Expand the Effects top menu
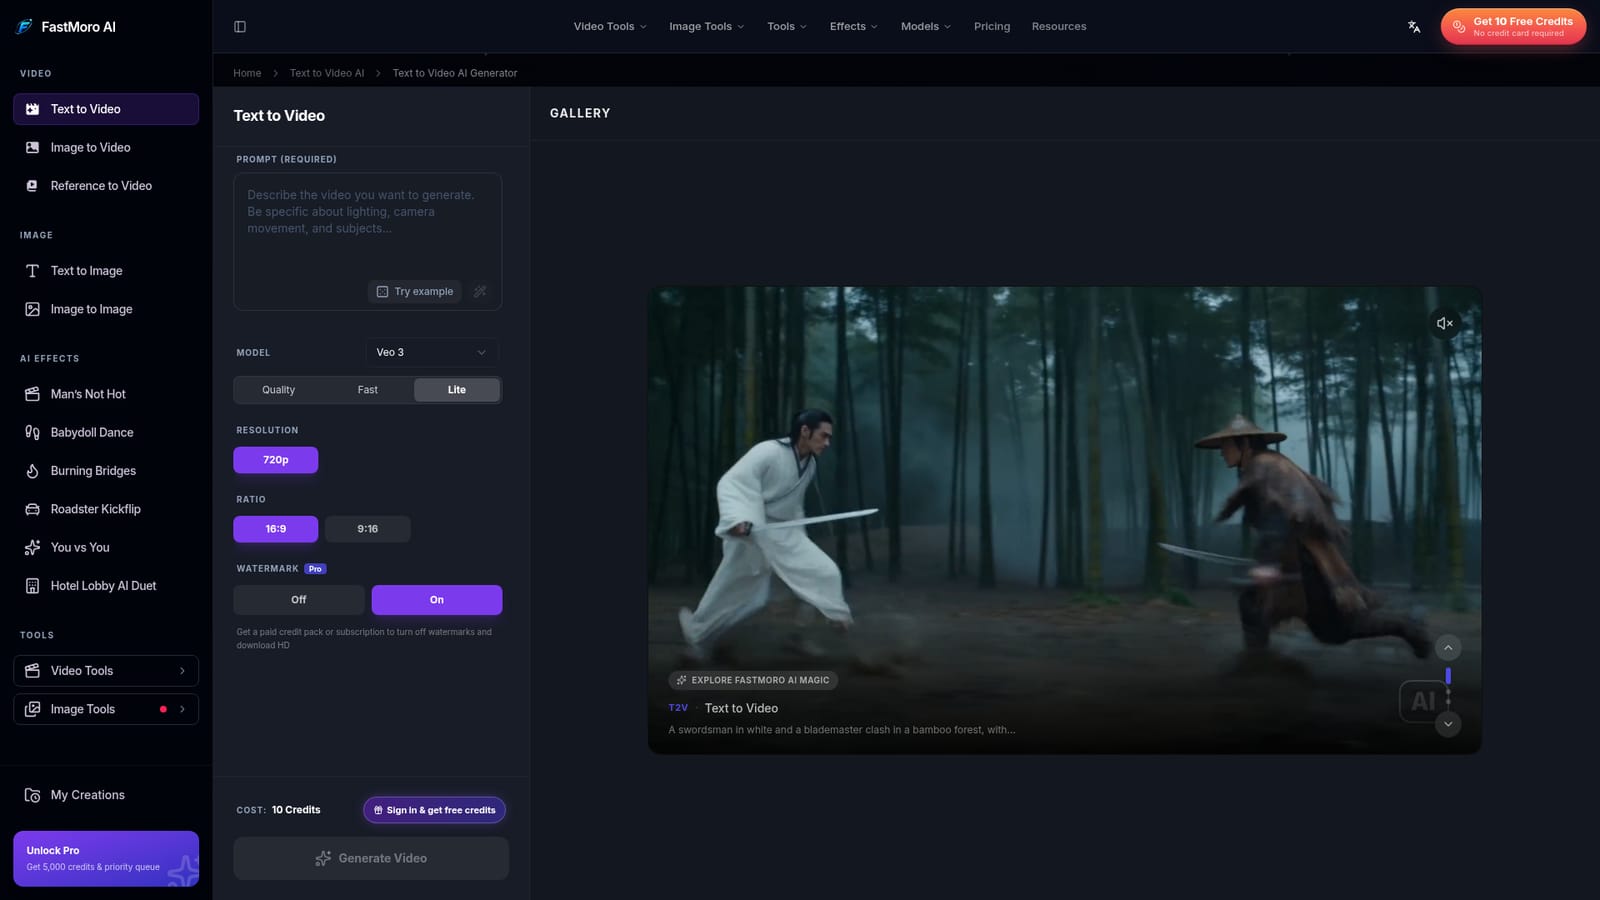The image size is (1600, 900). tap(853, 27)
